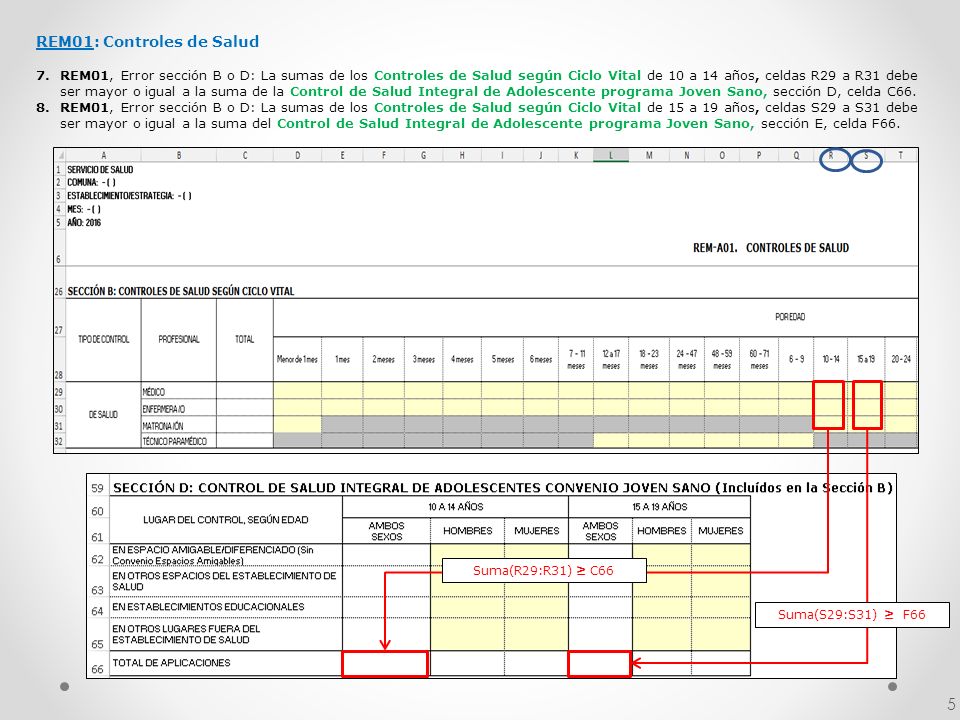Click the cell "MES: - ( )"
This screenshot has height=720, width=960.
[x=84, y=209]
